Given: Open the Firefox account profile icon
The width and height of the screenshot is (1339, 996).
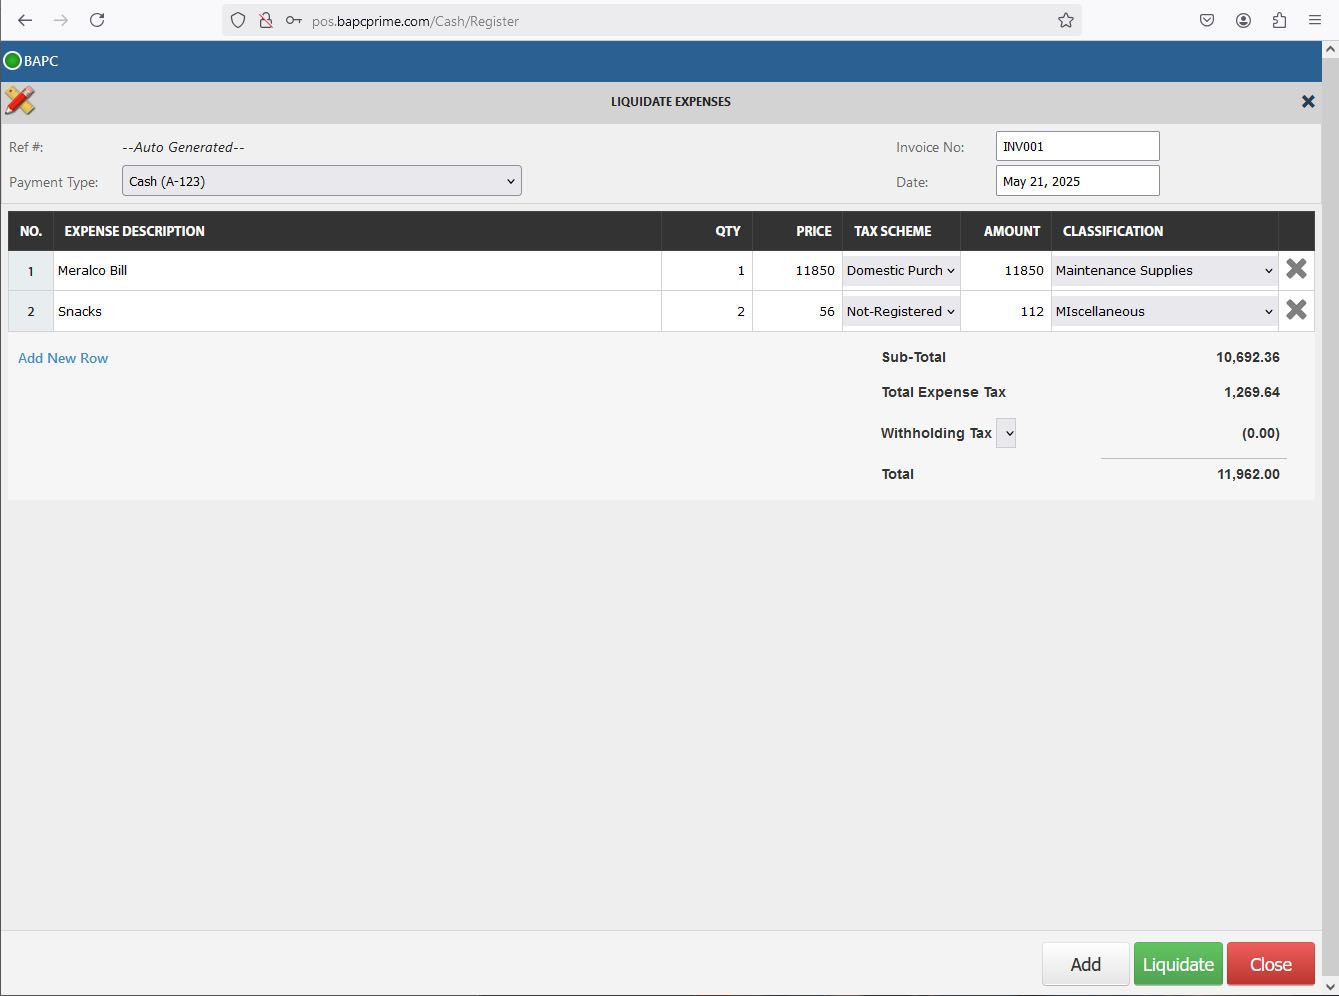Looking at the screenshot, I should coord(1243,20).
